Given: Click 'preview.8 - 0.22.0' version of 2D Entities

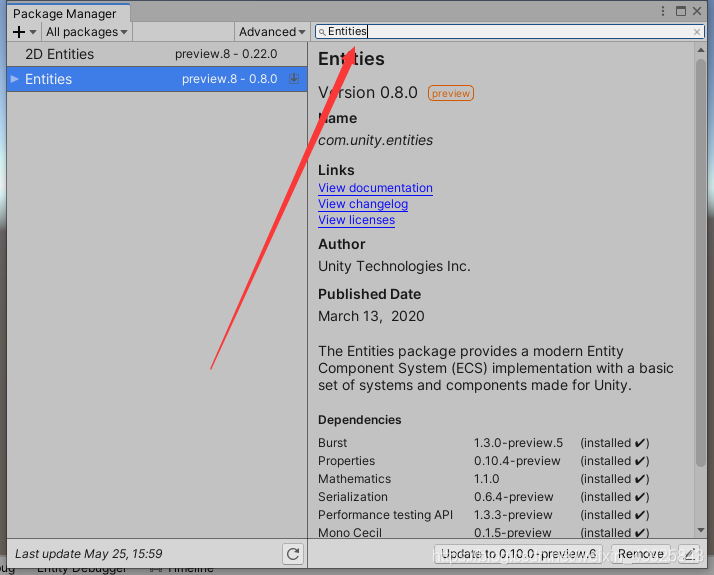Looking at the screenshot, I should pyautogui.click(x=226, y=54).
